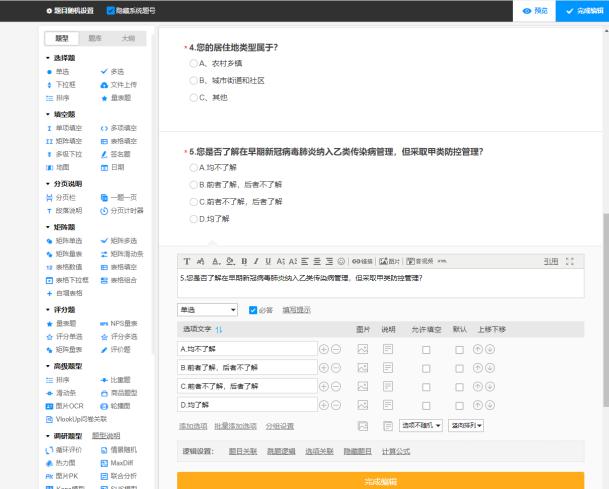Check 允许填空 for option D.均了解
This screenshot has height=489, width=609.
(426, 405)
